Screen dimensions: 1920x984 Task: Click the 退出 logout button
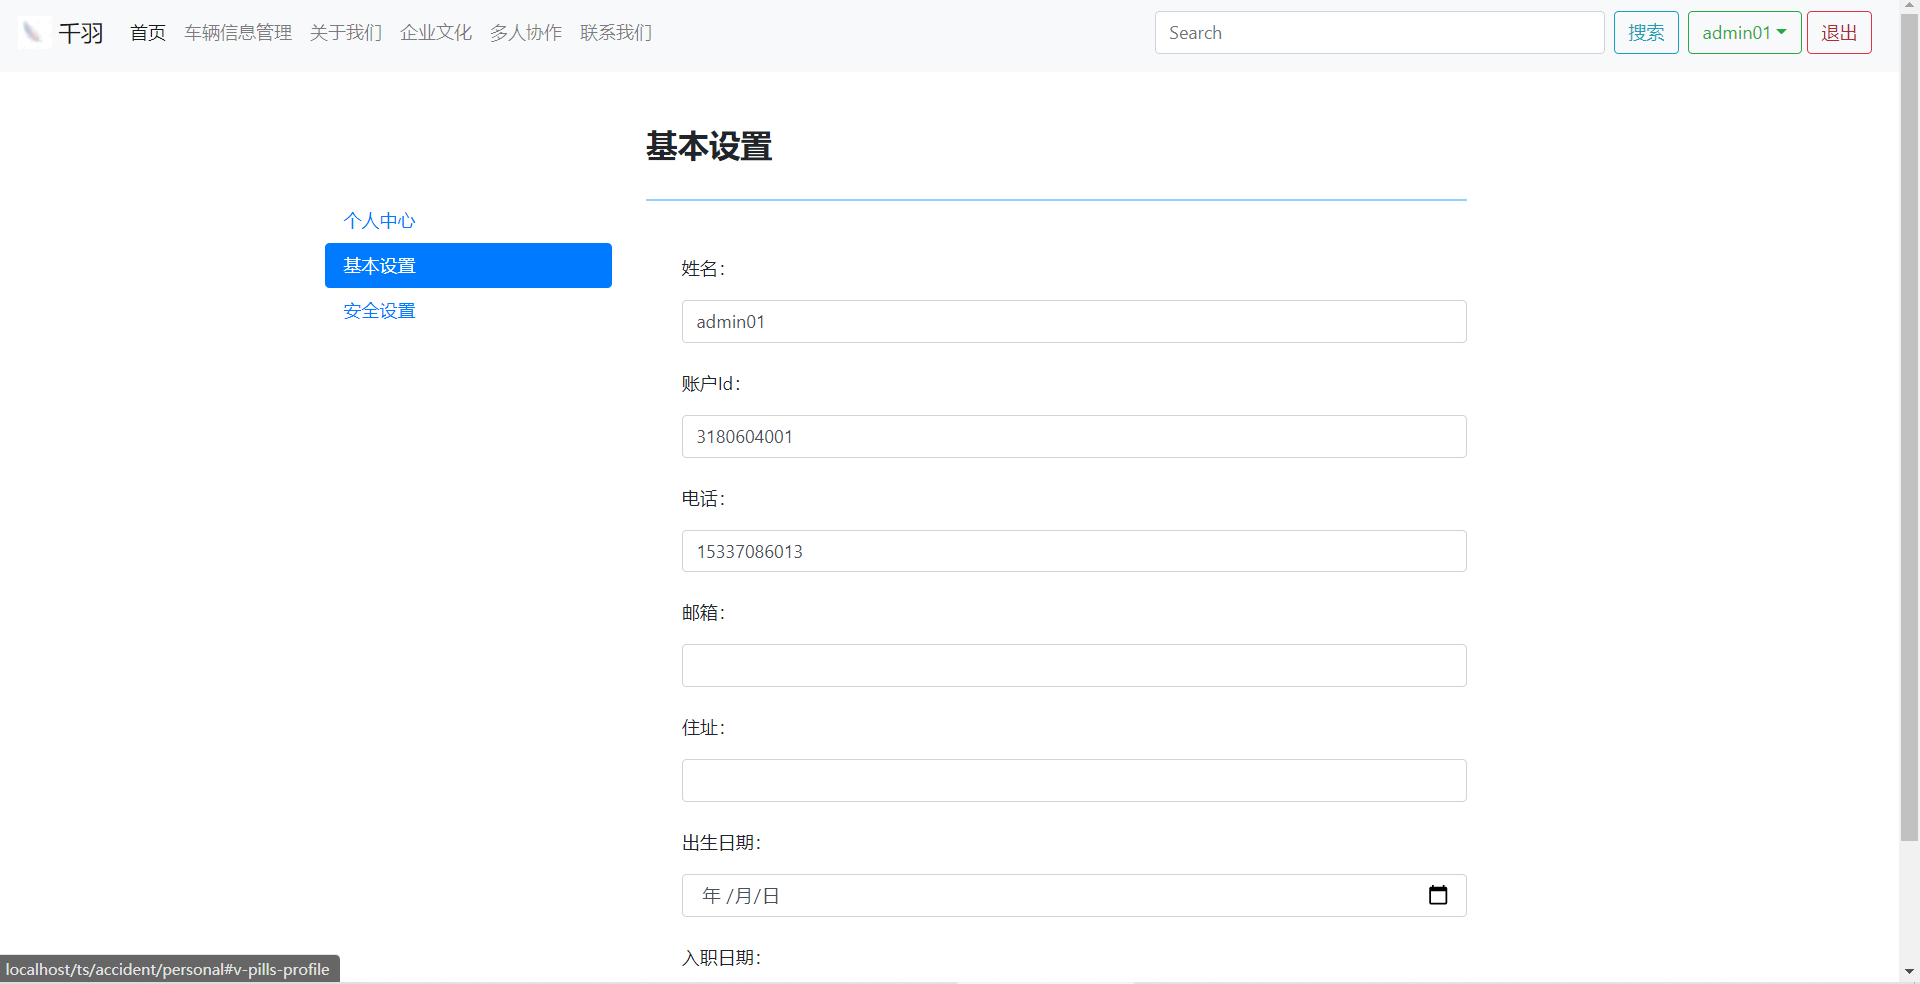1839,32
